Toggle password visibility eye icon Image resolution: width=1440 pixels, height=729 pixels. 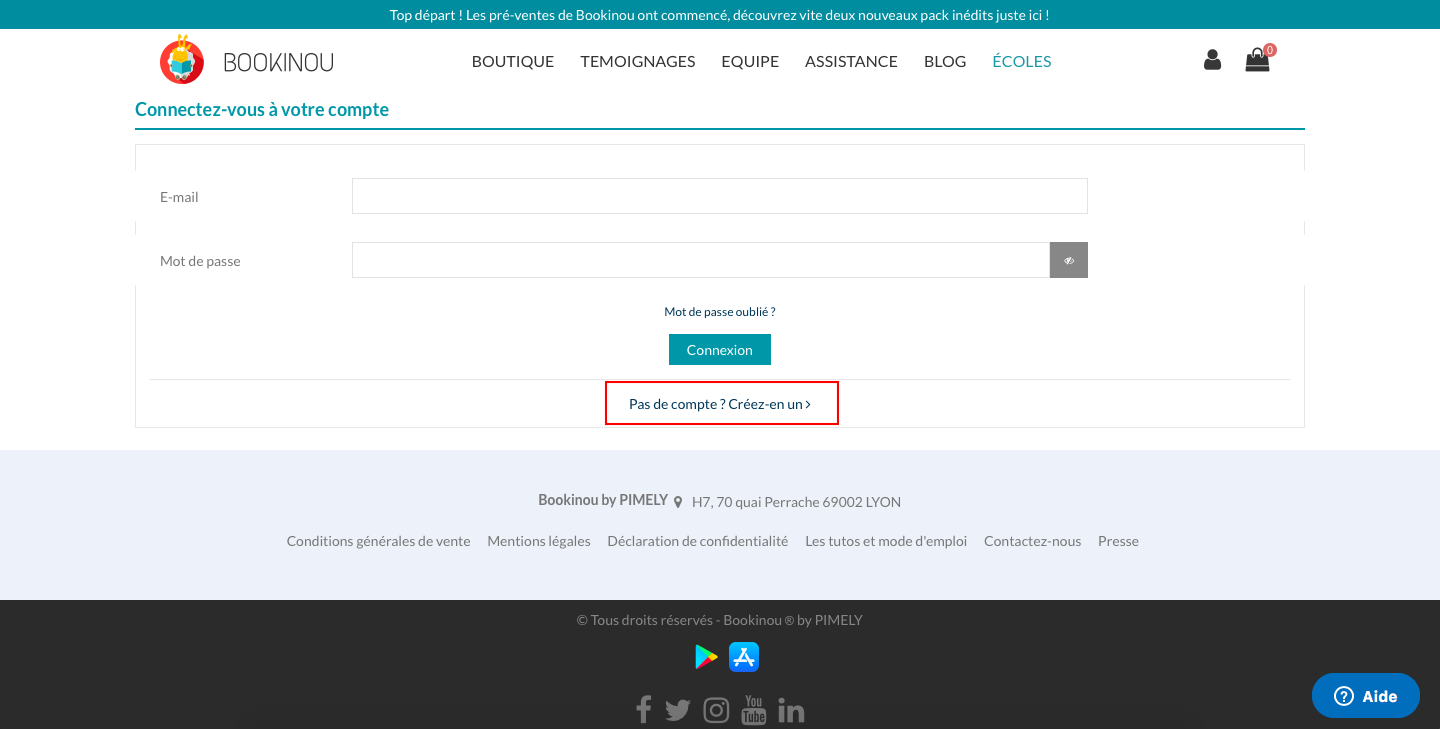pos(1069,260)
